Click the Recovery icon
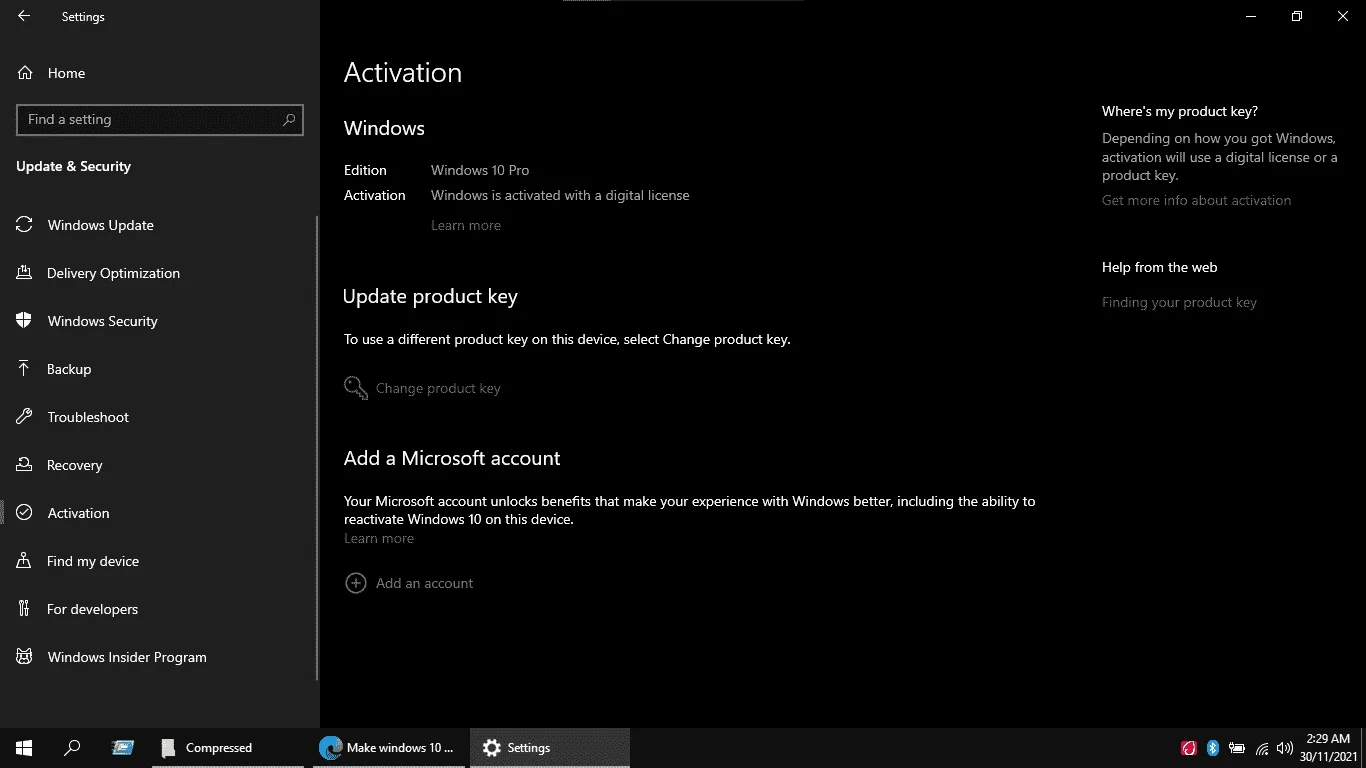The width and height of the screenshot is (1366, 768). click(24, 465)
